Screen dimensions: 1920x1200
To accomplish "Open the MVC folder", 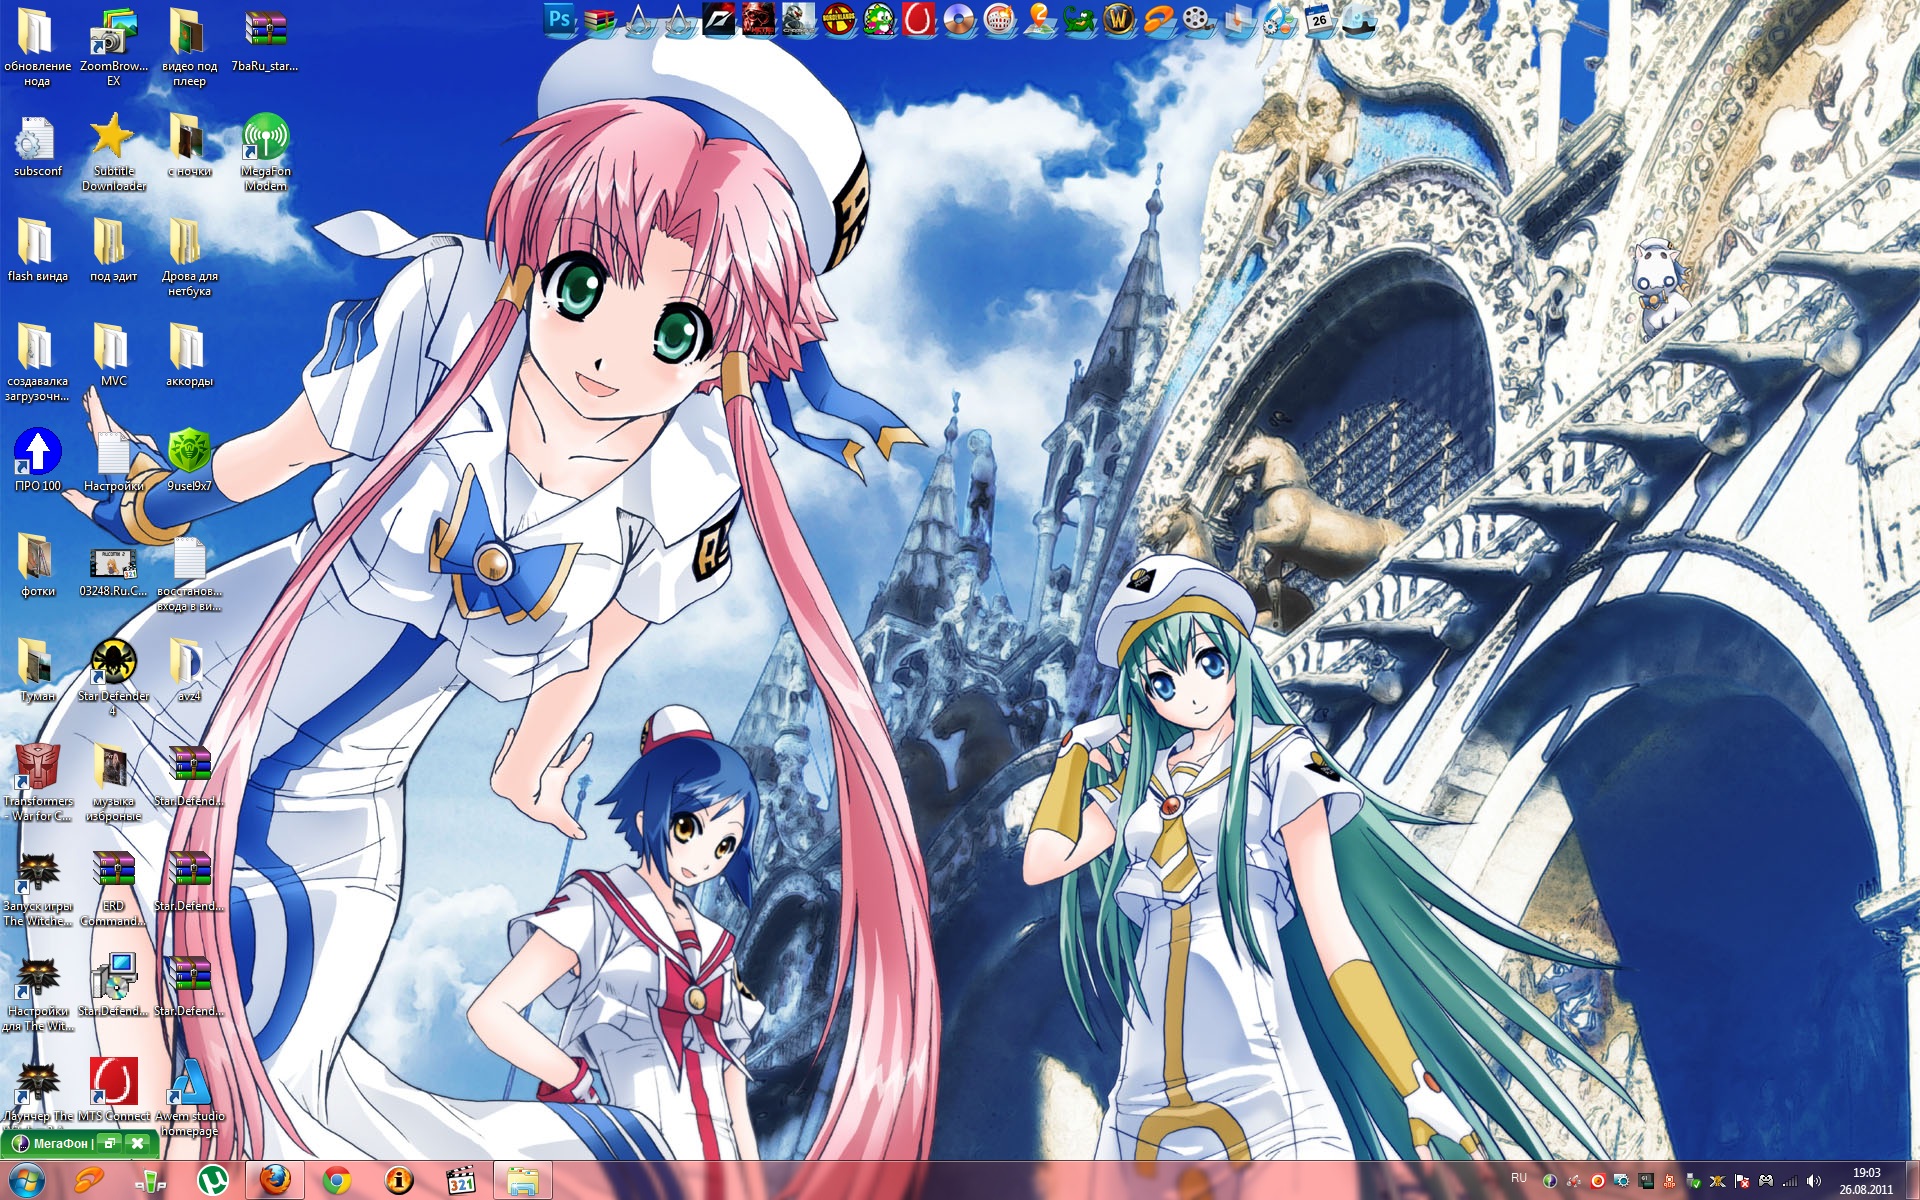I will click(x=113, y=355).
